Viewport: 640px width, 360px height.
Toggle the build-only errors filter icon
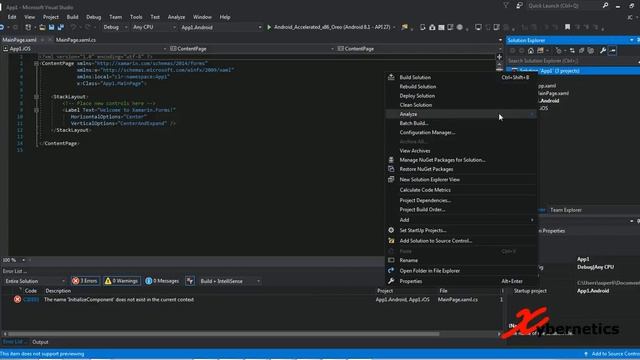point(190,281)
